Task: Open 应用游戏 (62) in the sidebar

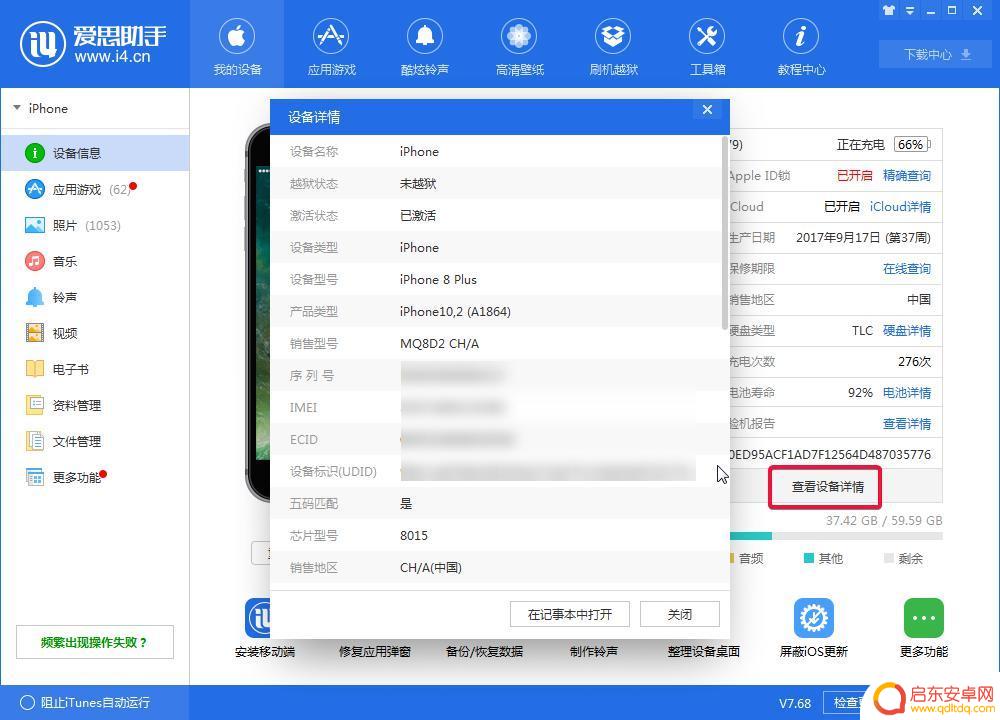Action: click(x=95, y=189)
